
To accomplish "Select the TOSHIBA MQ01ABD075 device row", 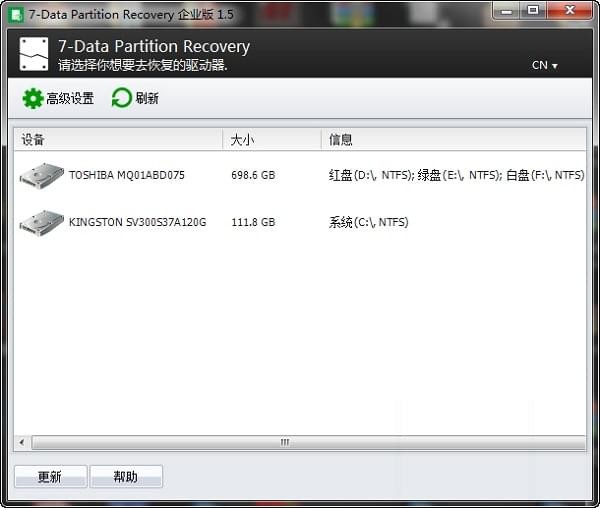I will [x=300, y=176].
